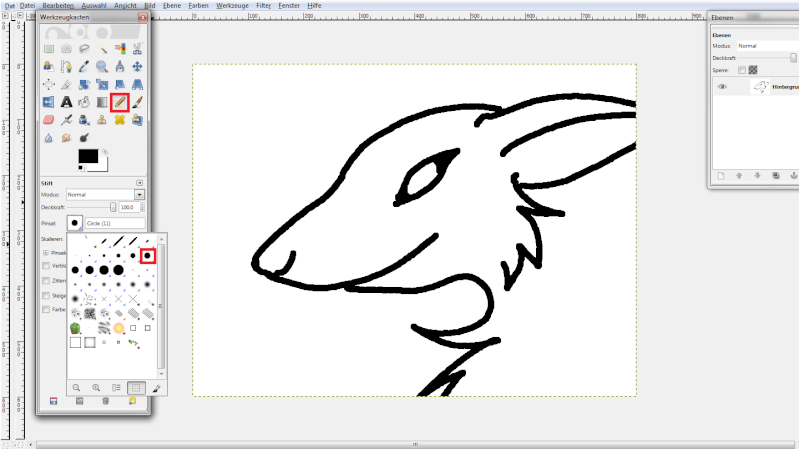Create a new layer in Ebenen panel
The width and height of the screenshot is (799, 449).
(721, 176)
